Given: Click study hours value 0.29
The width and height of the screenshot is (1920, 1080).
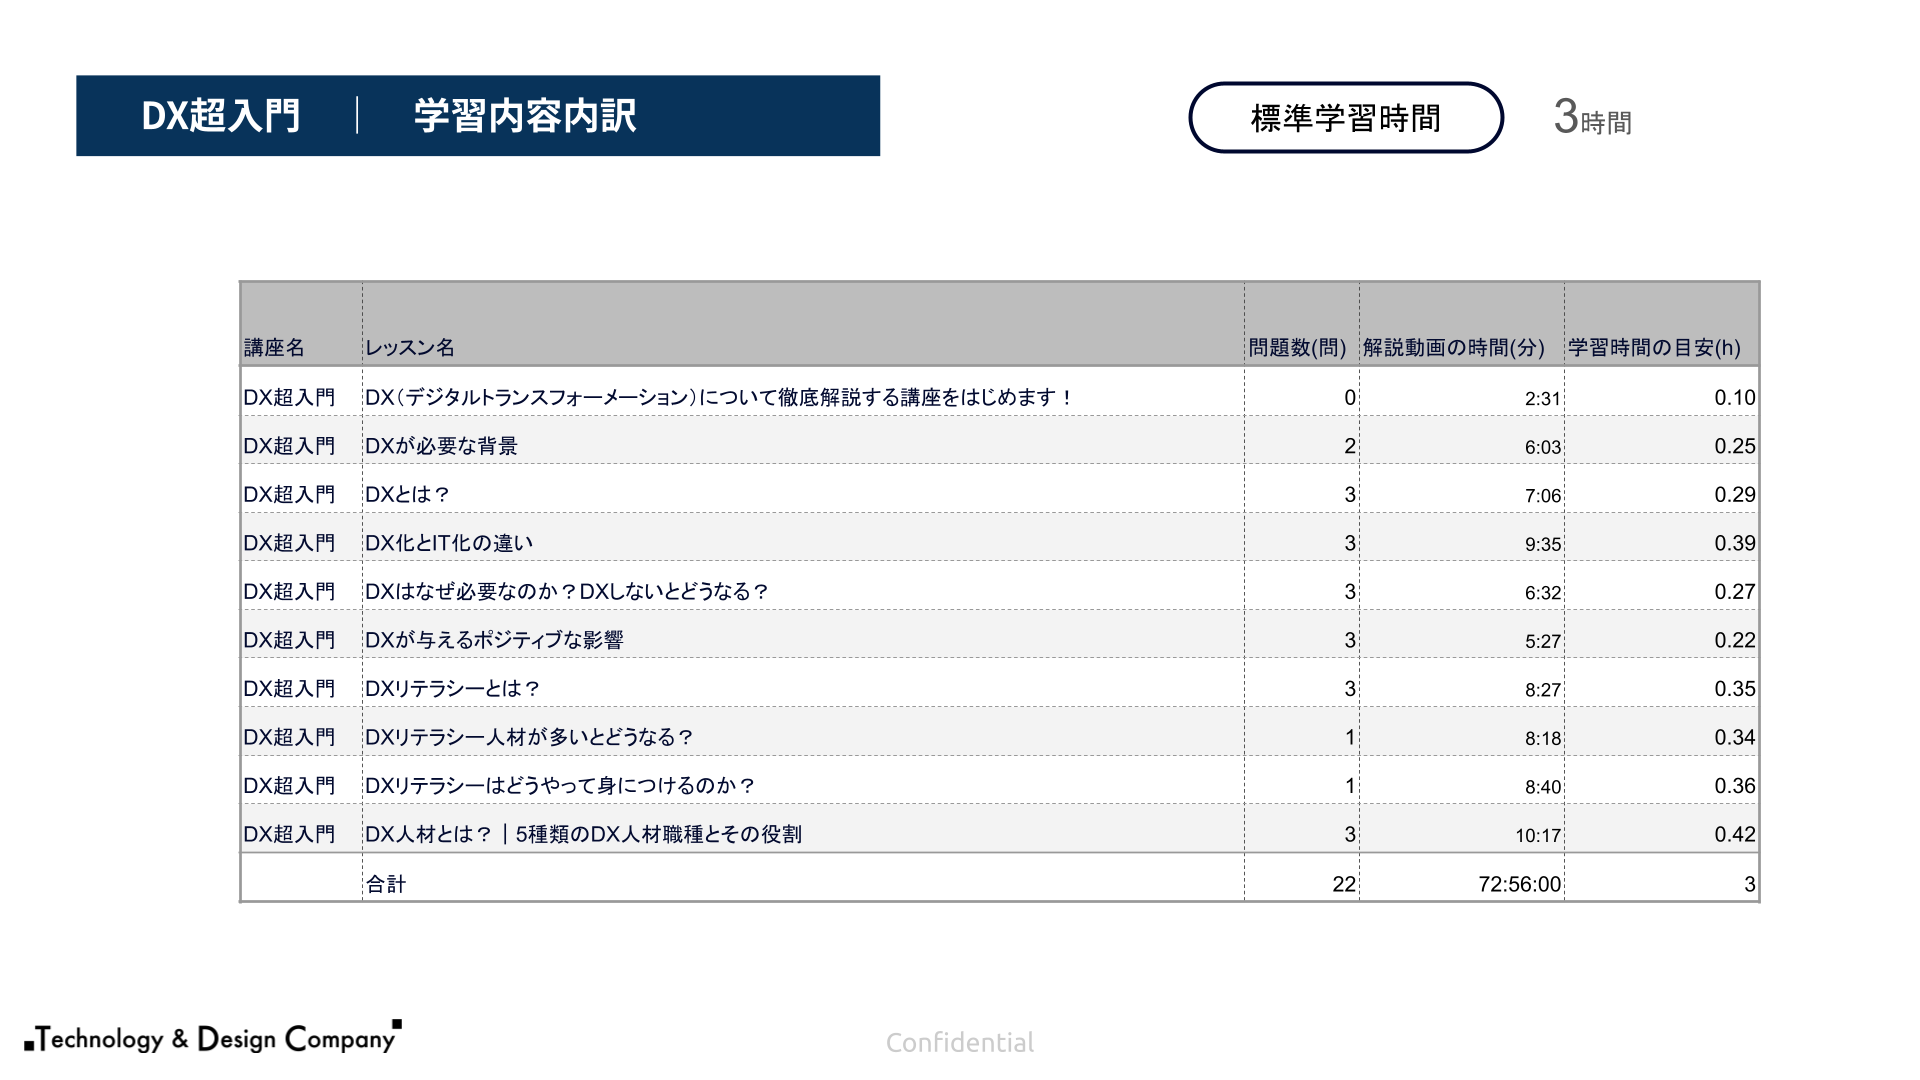Looking at the screenshot, I should point(1735,494).
